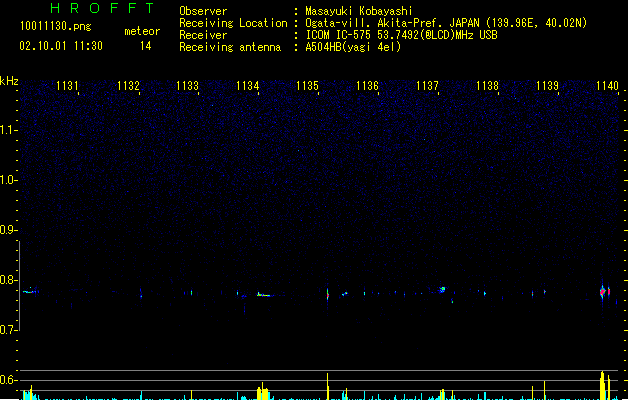
Task: Click the tall yellow intensity bar after 1135
Action: [x=328, y=386]
